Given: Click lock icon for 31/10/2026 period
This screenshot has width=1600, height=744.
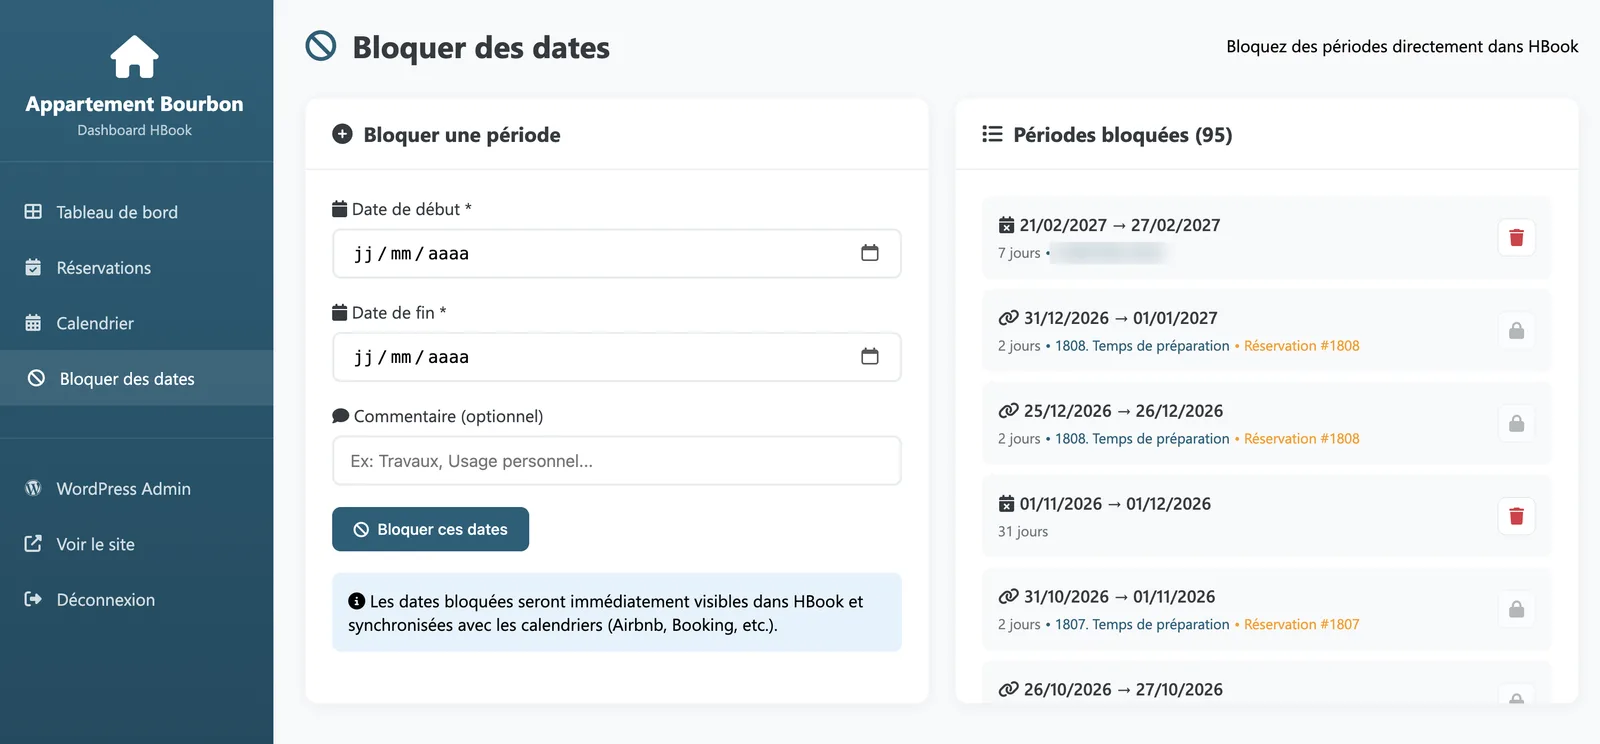Looking at the screenshot, I should (1516, 609).
